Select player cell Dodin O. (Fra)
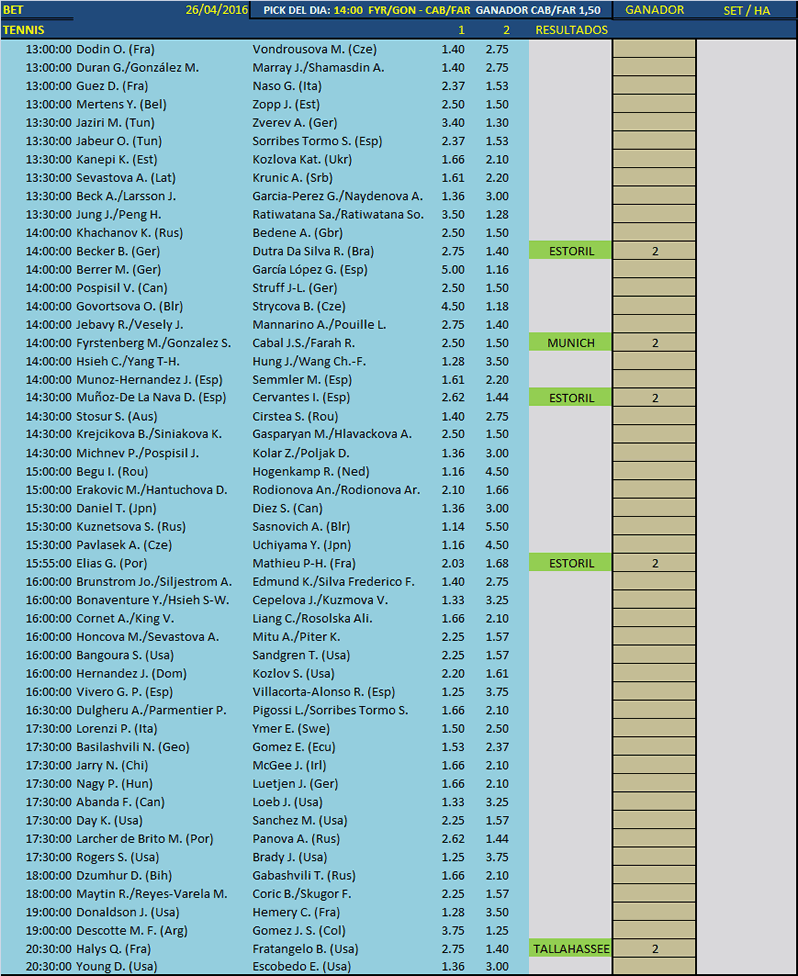The height and width of the screenshot is (976, 798). (115, 49)
